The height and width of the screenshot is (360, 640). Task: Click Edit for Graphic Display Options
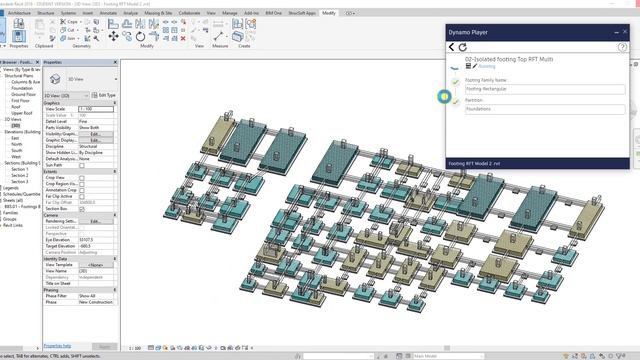(x=96, y=140)
